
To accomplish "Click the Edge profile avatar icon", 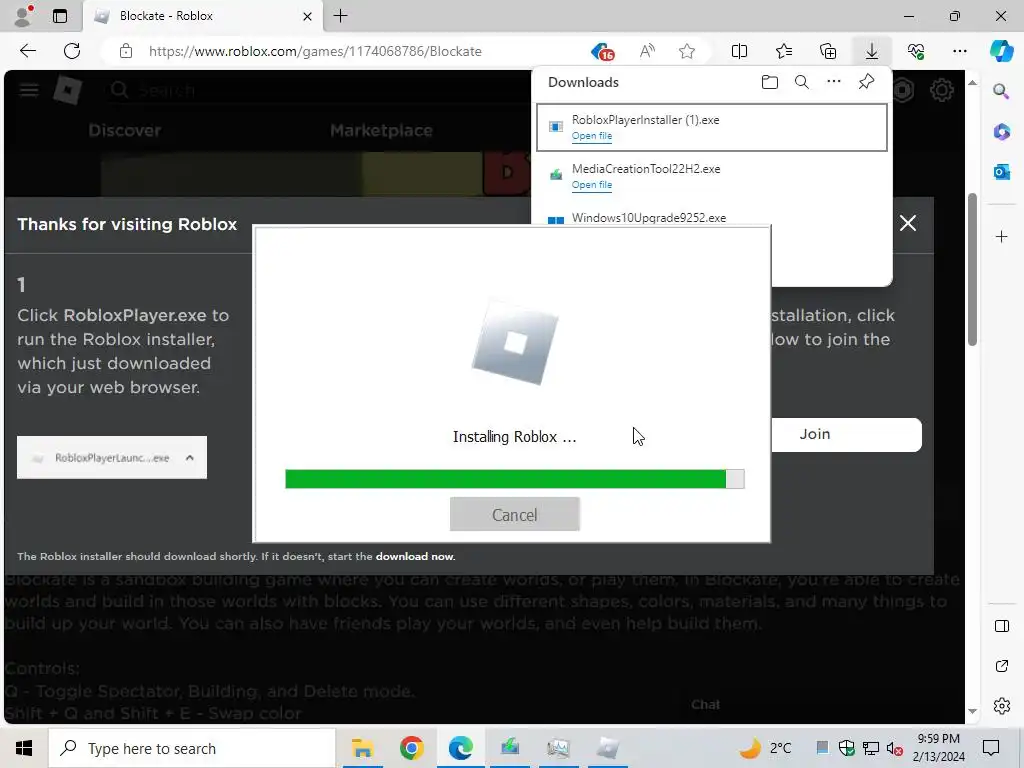I will [23, 16].
